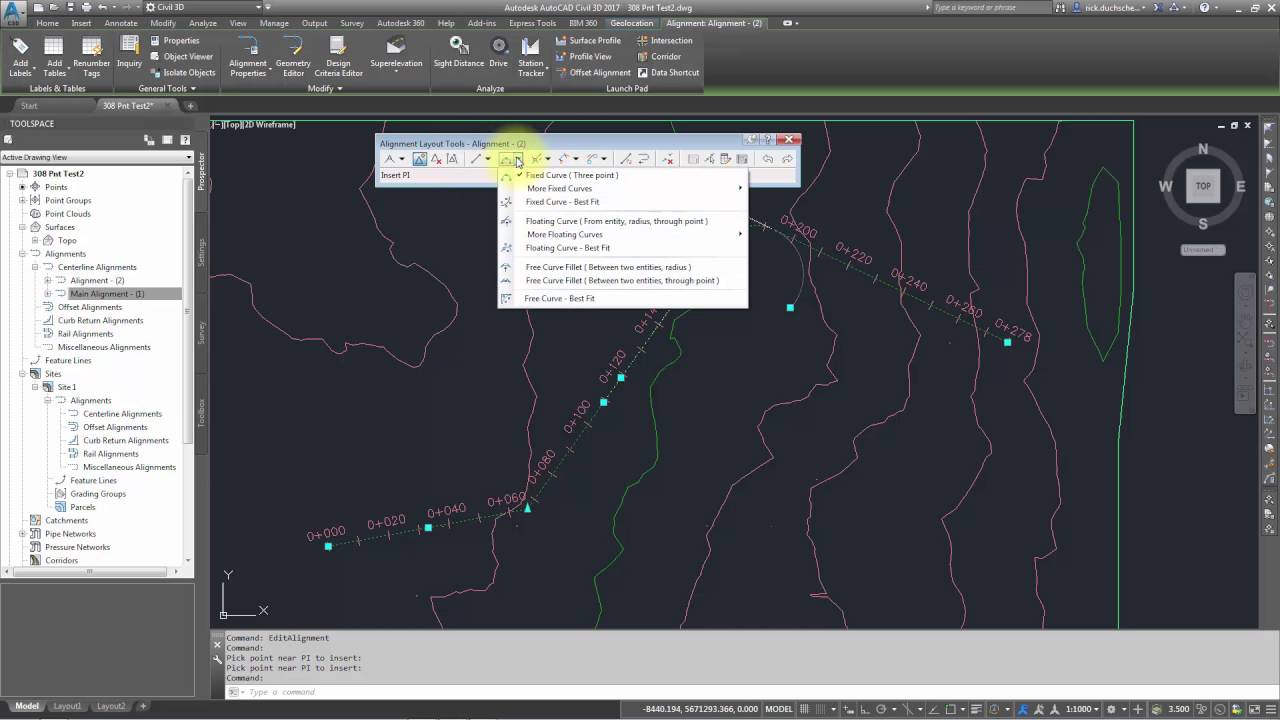This screenshot has height=720, width=1280.
Task: Click the Sight Distance tool
Action: click(459, 52)
